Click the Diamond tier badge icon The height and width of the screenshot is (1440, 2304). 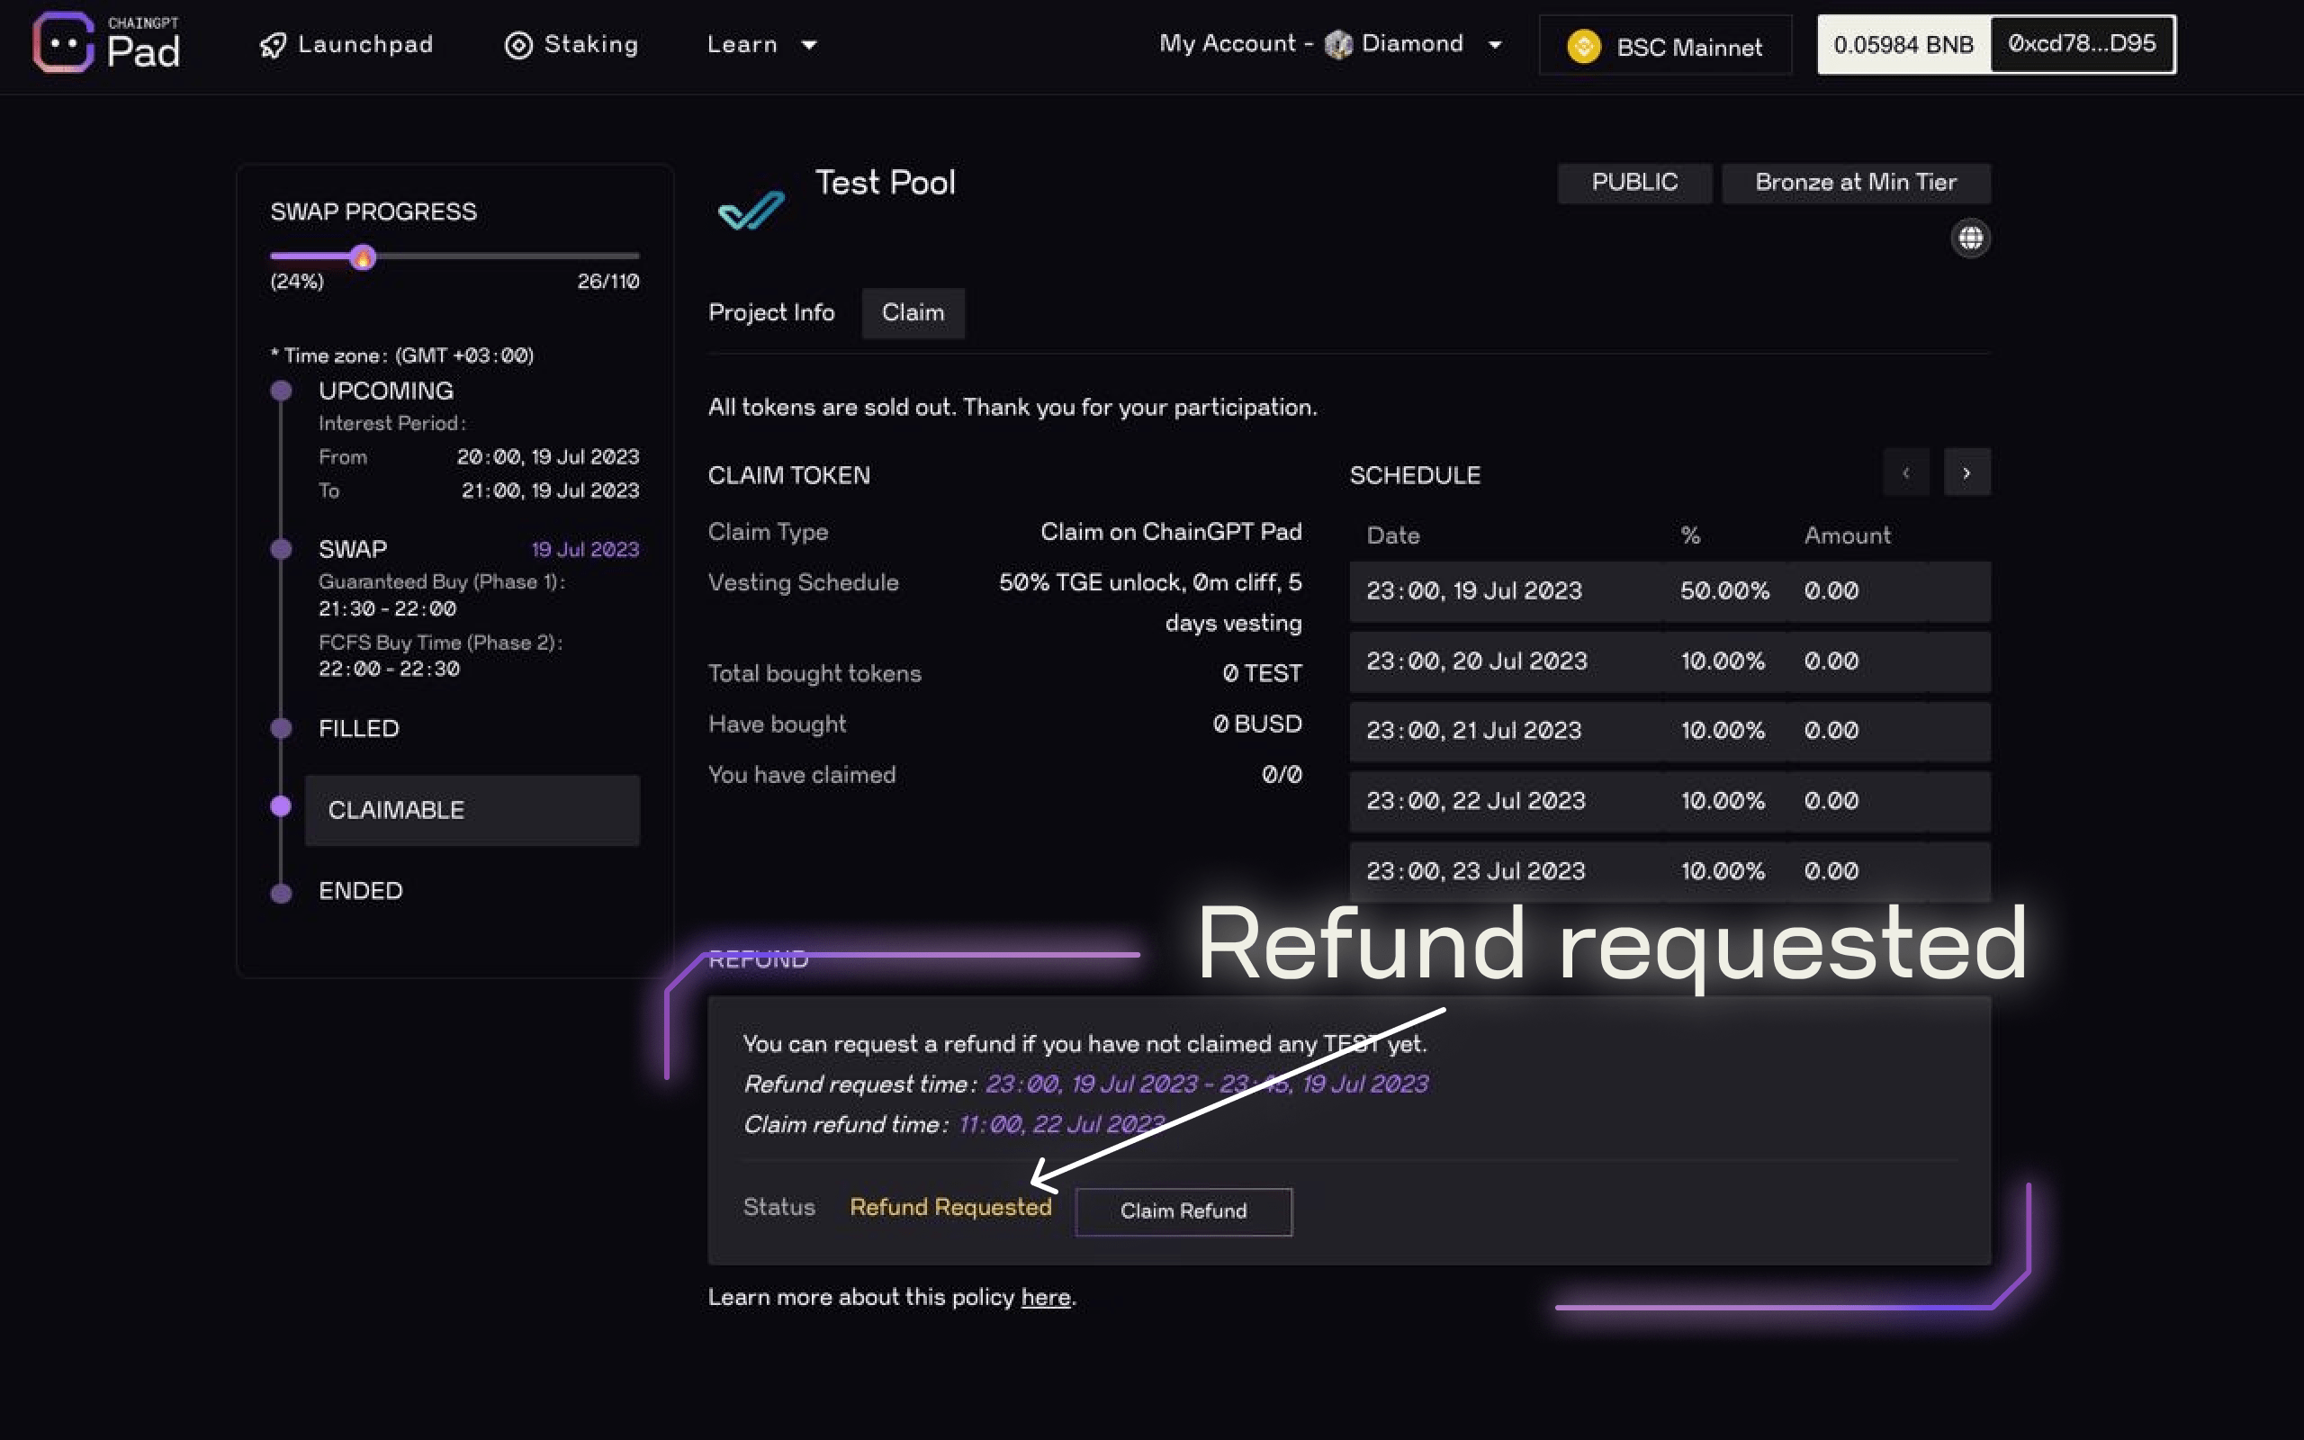click(1338, 44)
